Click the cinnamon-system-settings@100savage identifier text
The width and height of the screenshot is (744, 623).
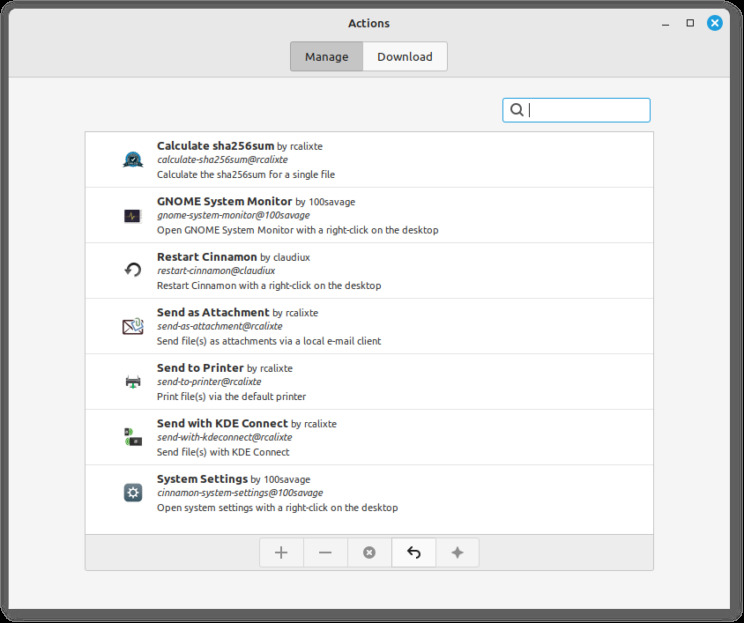coord(240,493)
